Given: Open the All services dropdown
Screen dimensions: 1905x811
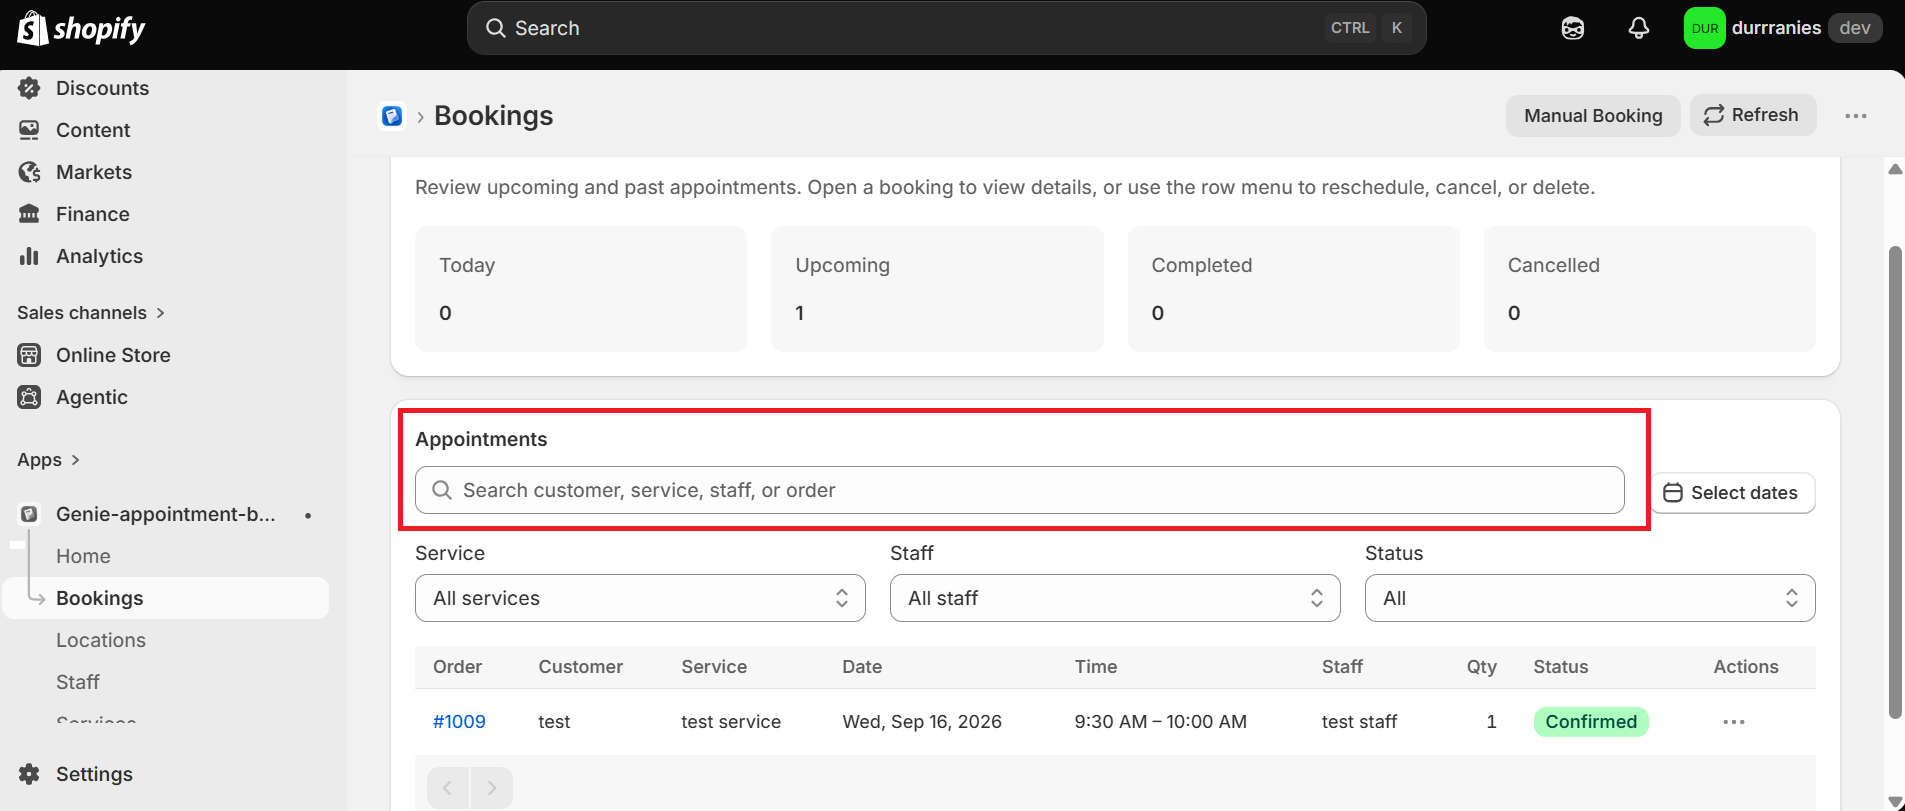Looking at the screenshot, I should coord(640,598).
